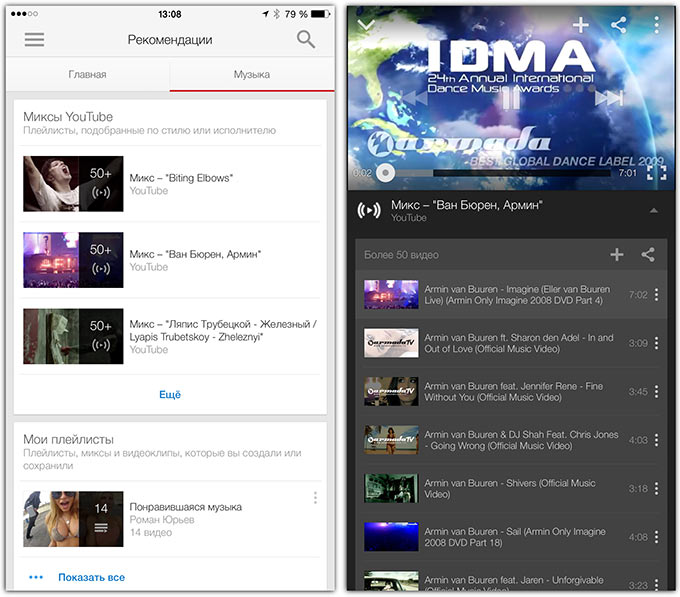Tap the Ещё link under mixes
680x597 pixels.
coord(170,395)
